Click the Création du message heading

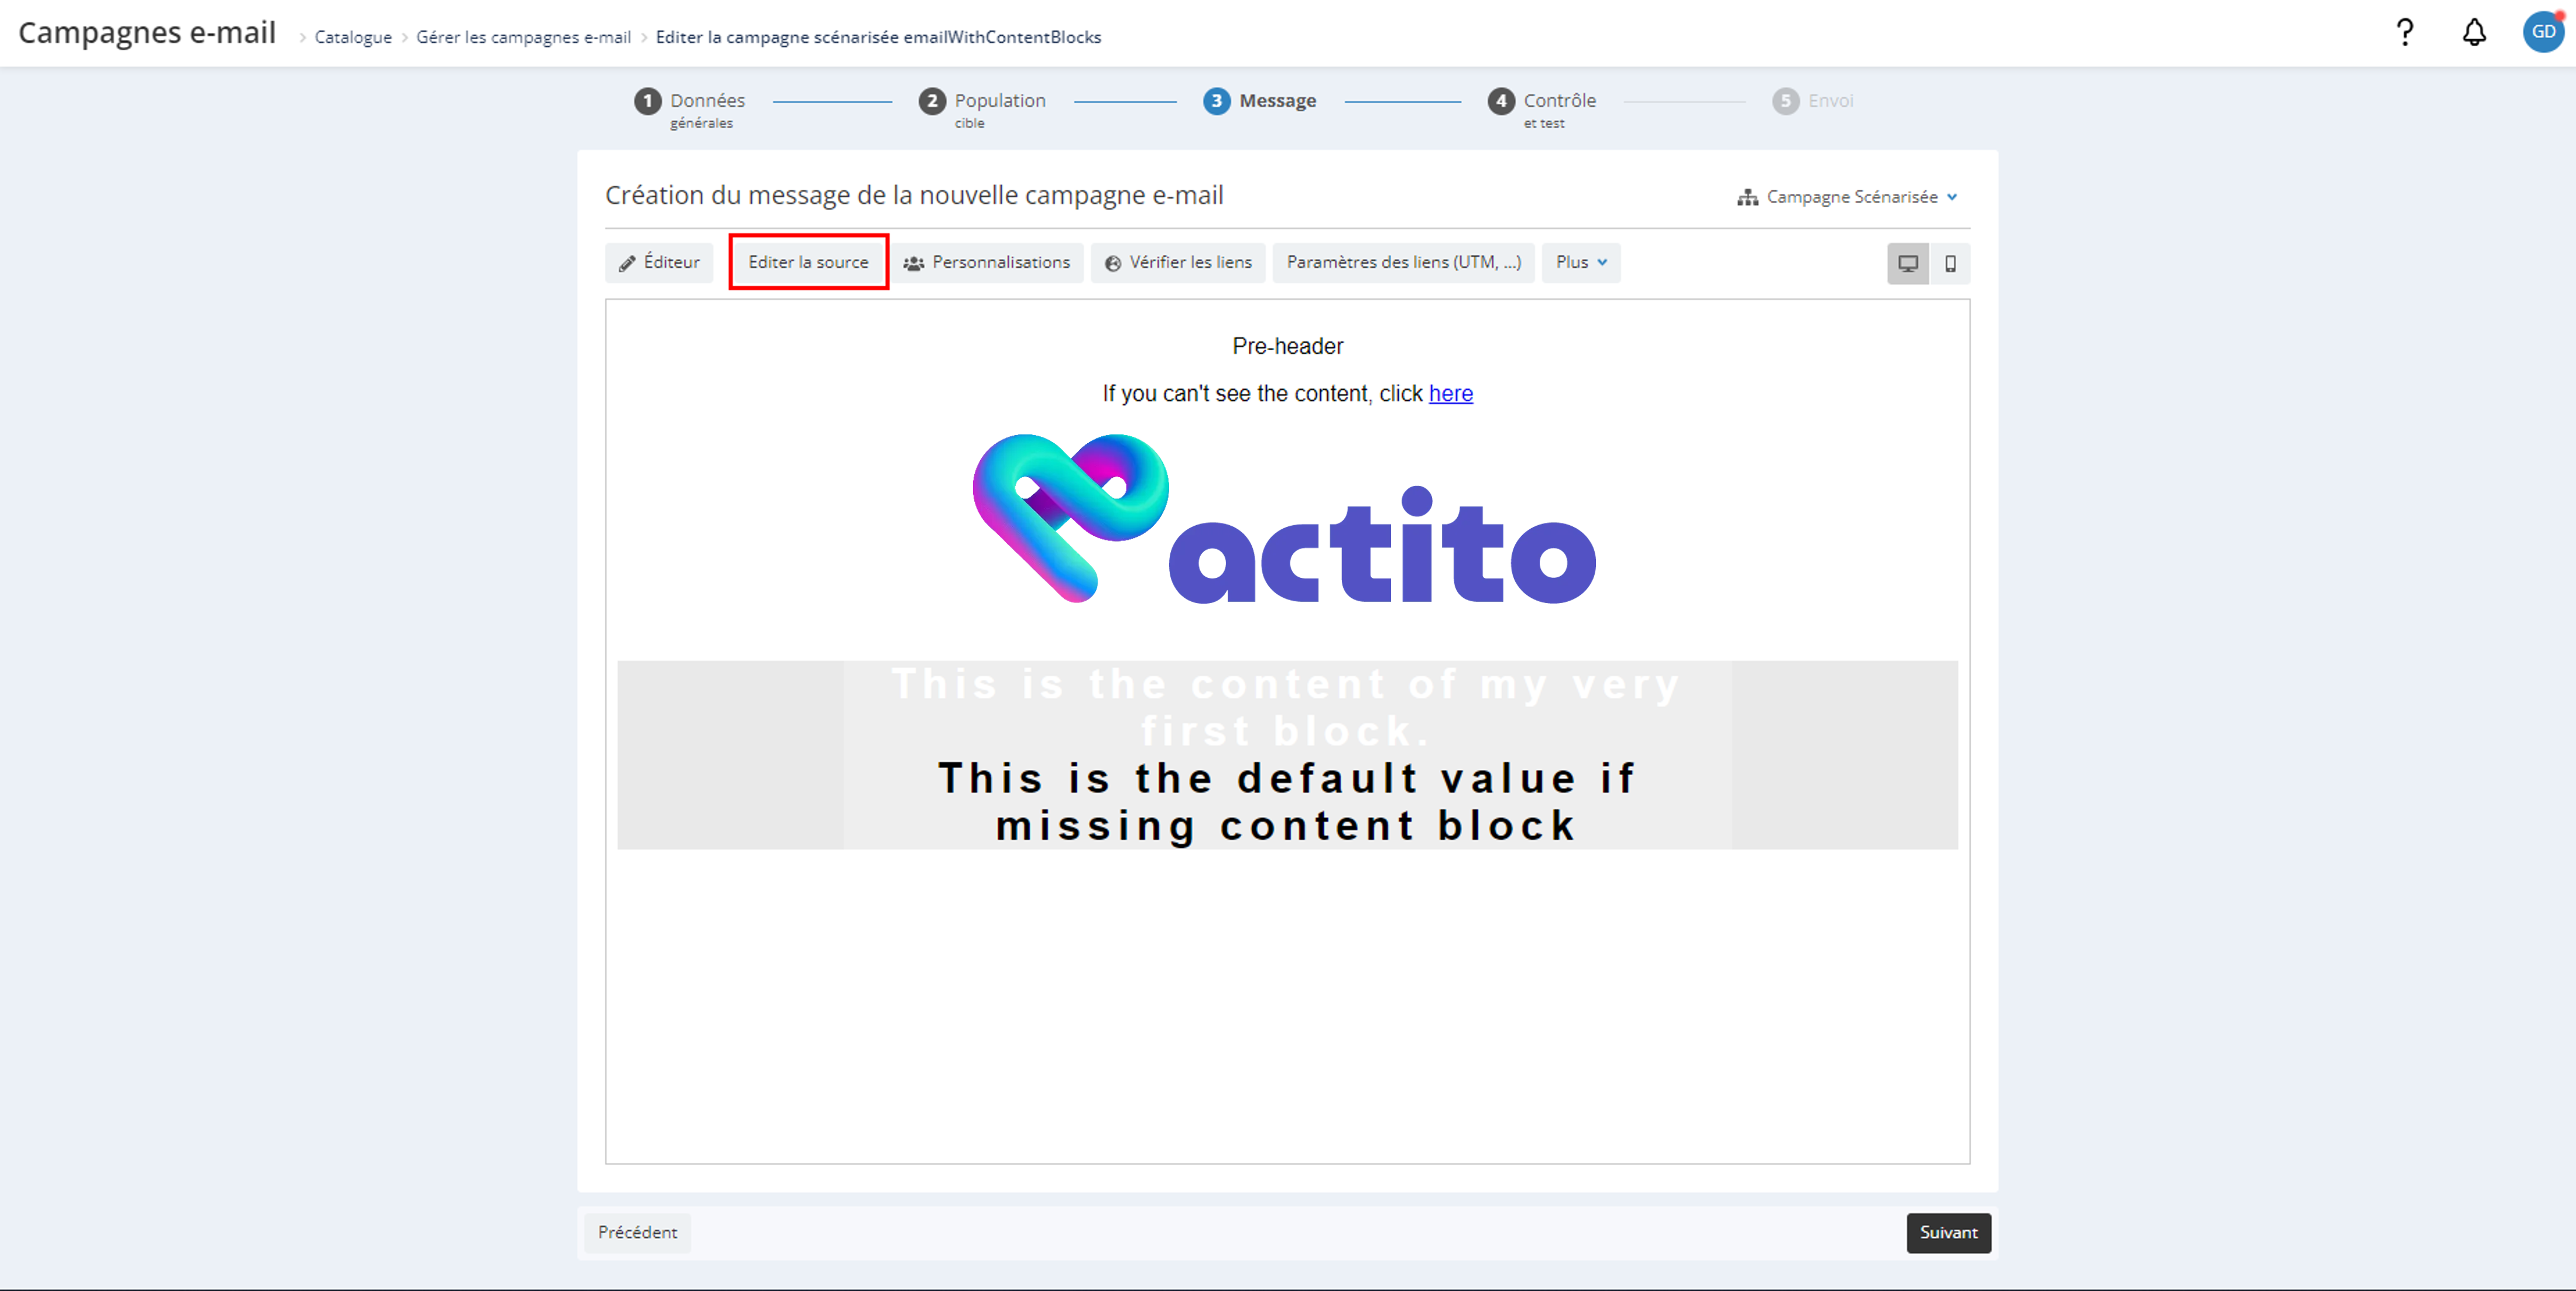pos(914,195)
